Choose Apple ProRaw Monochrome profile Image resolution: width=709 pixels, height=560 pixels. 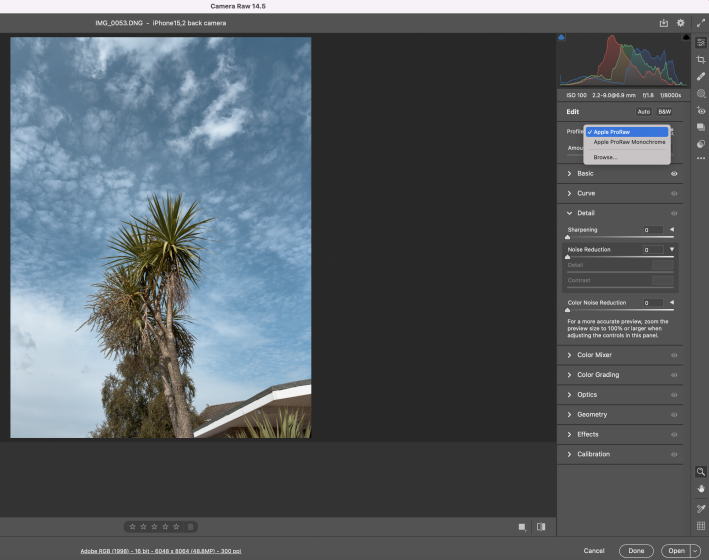coord(628,142)
